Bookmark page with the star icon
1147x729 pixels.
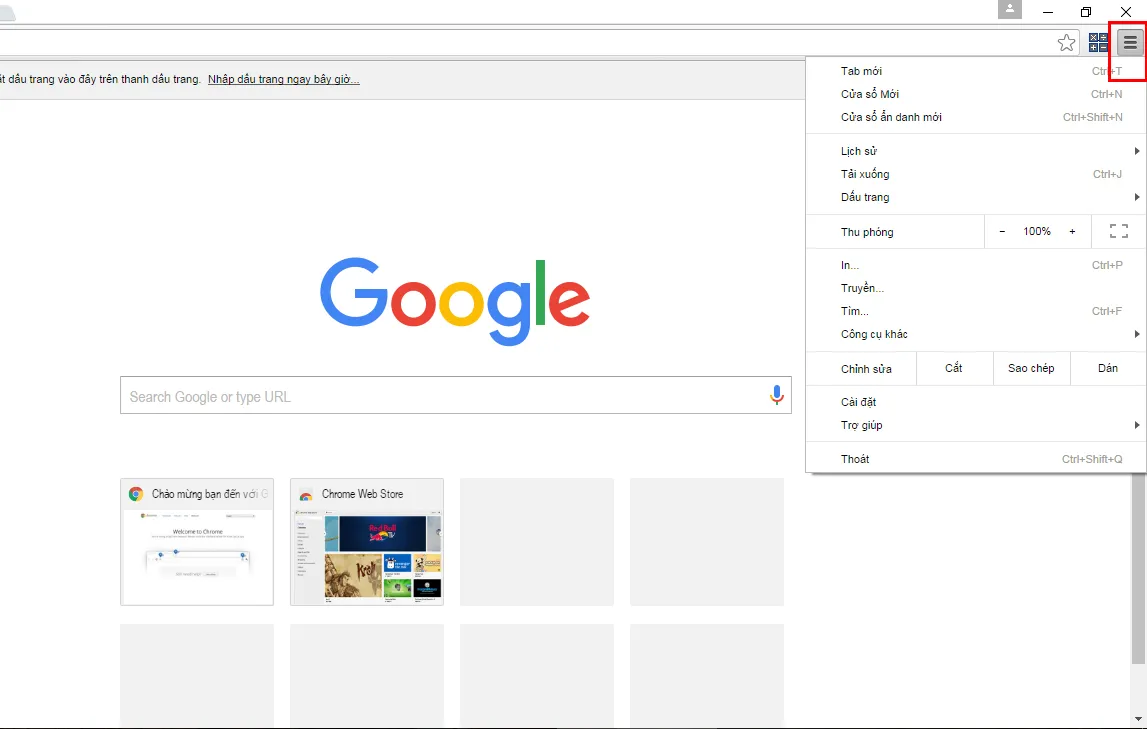point(1067,42)
